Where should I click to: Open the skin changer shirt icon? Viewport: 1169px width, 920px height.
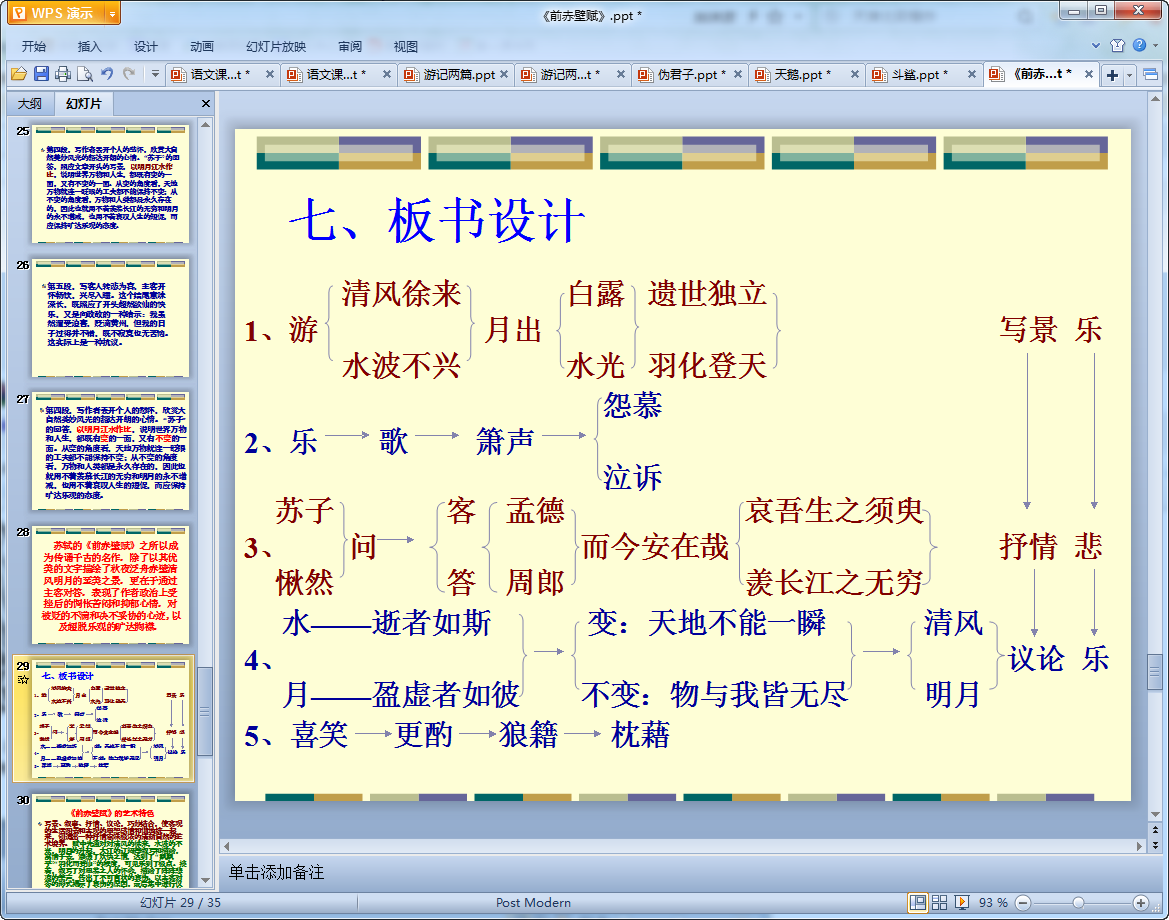tap(1117, 45)
